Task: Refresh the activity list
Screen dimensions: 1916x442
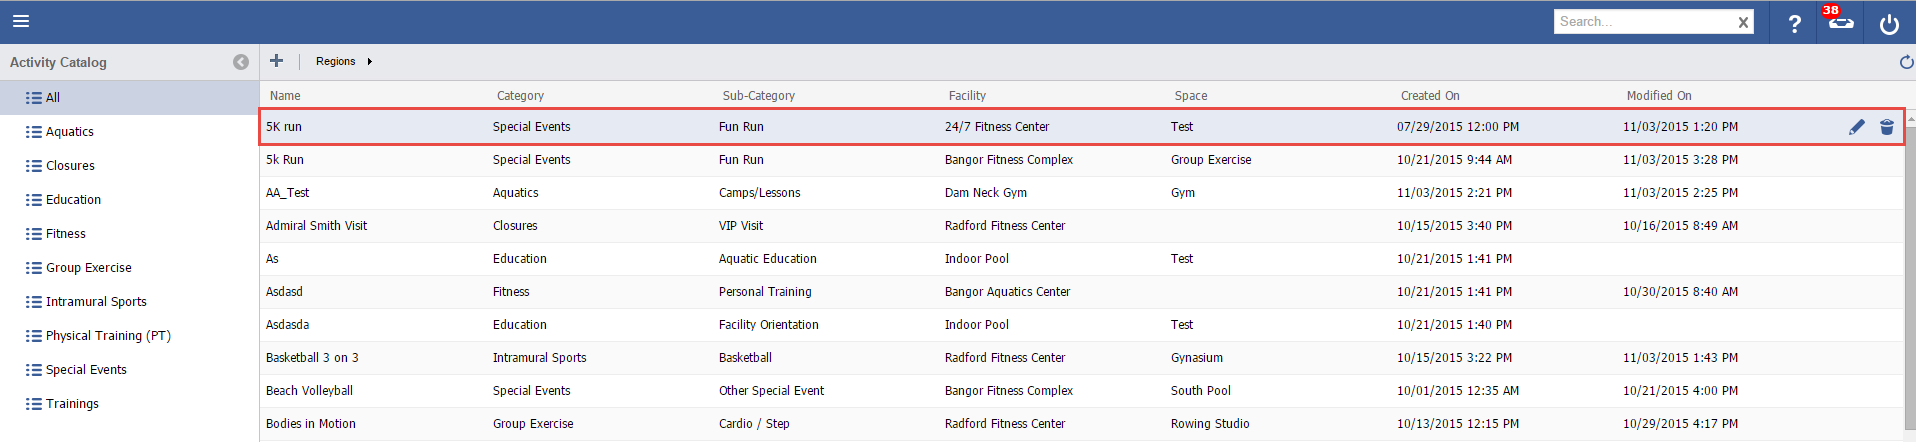Action: pos(1906,62)
